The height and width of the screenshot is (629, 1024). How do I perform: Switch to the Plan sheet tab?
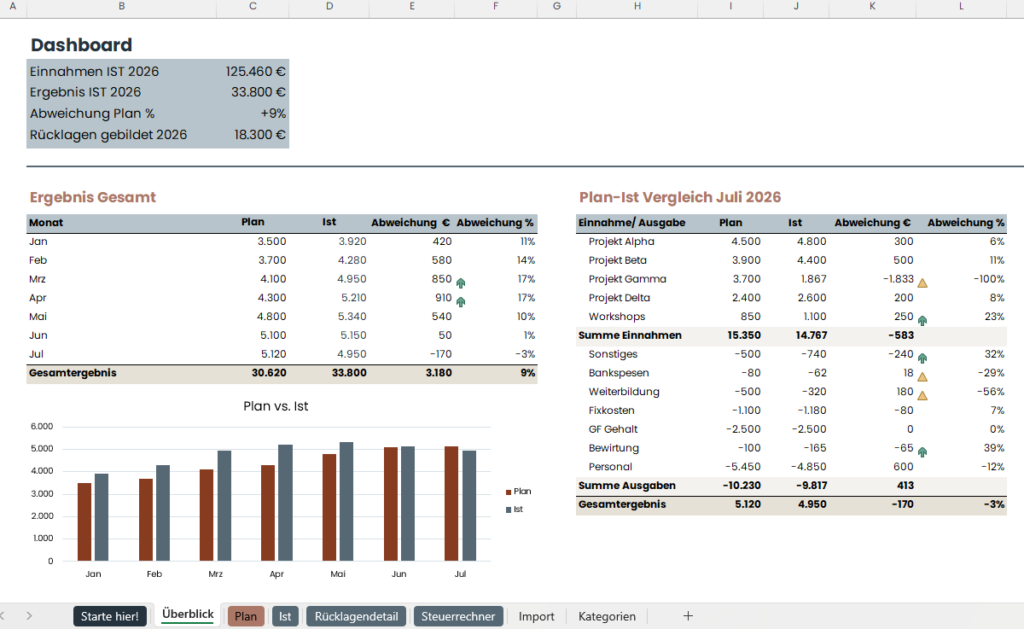[246, 617]
